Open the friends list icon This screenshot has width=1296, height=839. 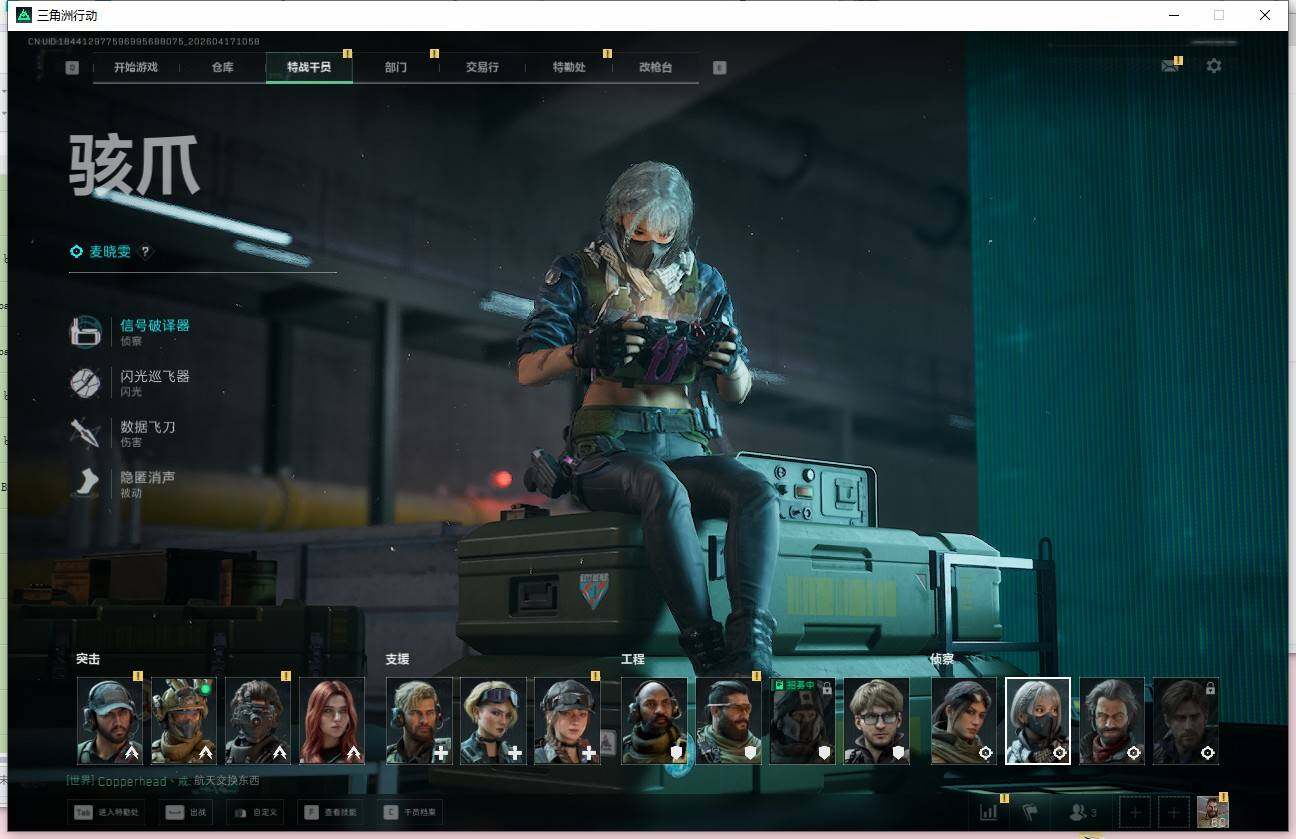pyautogui.click(x=1084, y=812)
